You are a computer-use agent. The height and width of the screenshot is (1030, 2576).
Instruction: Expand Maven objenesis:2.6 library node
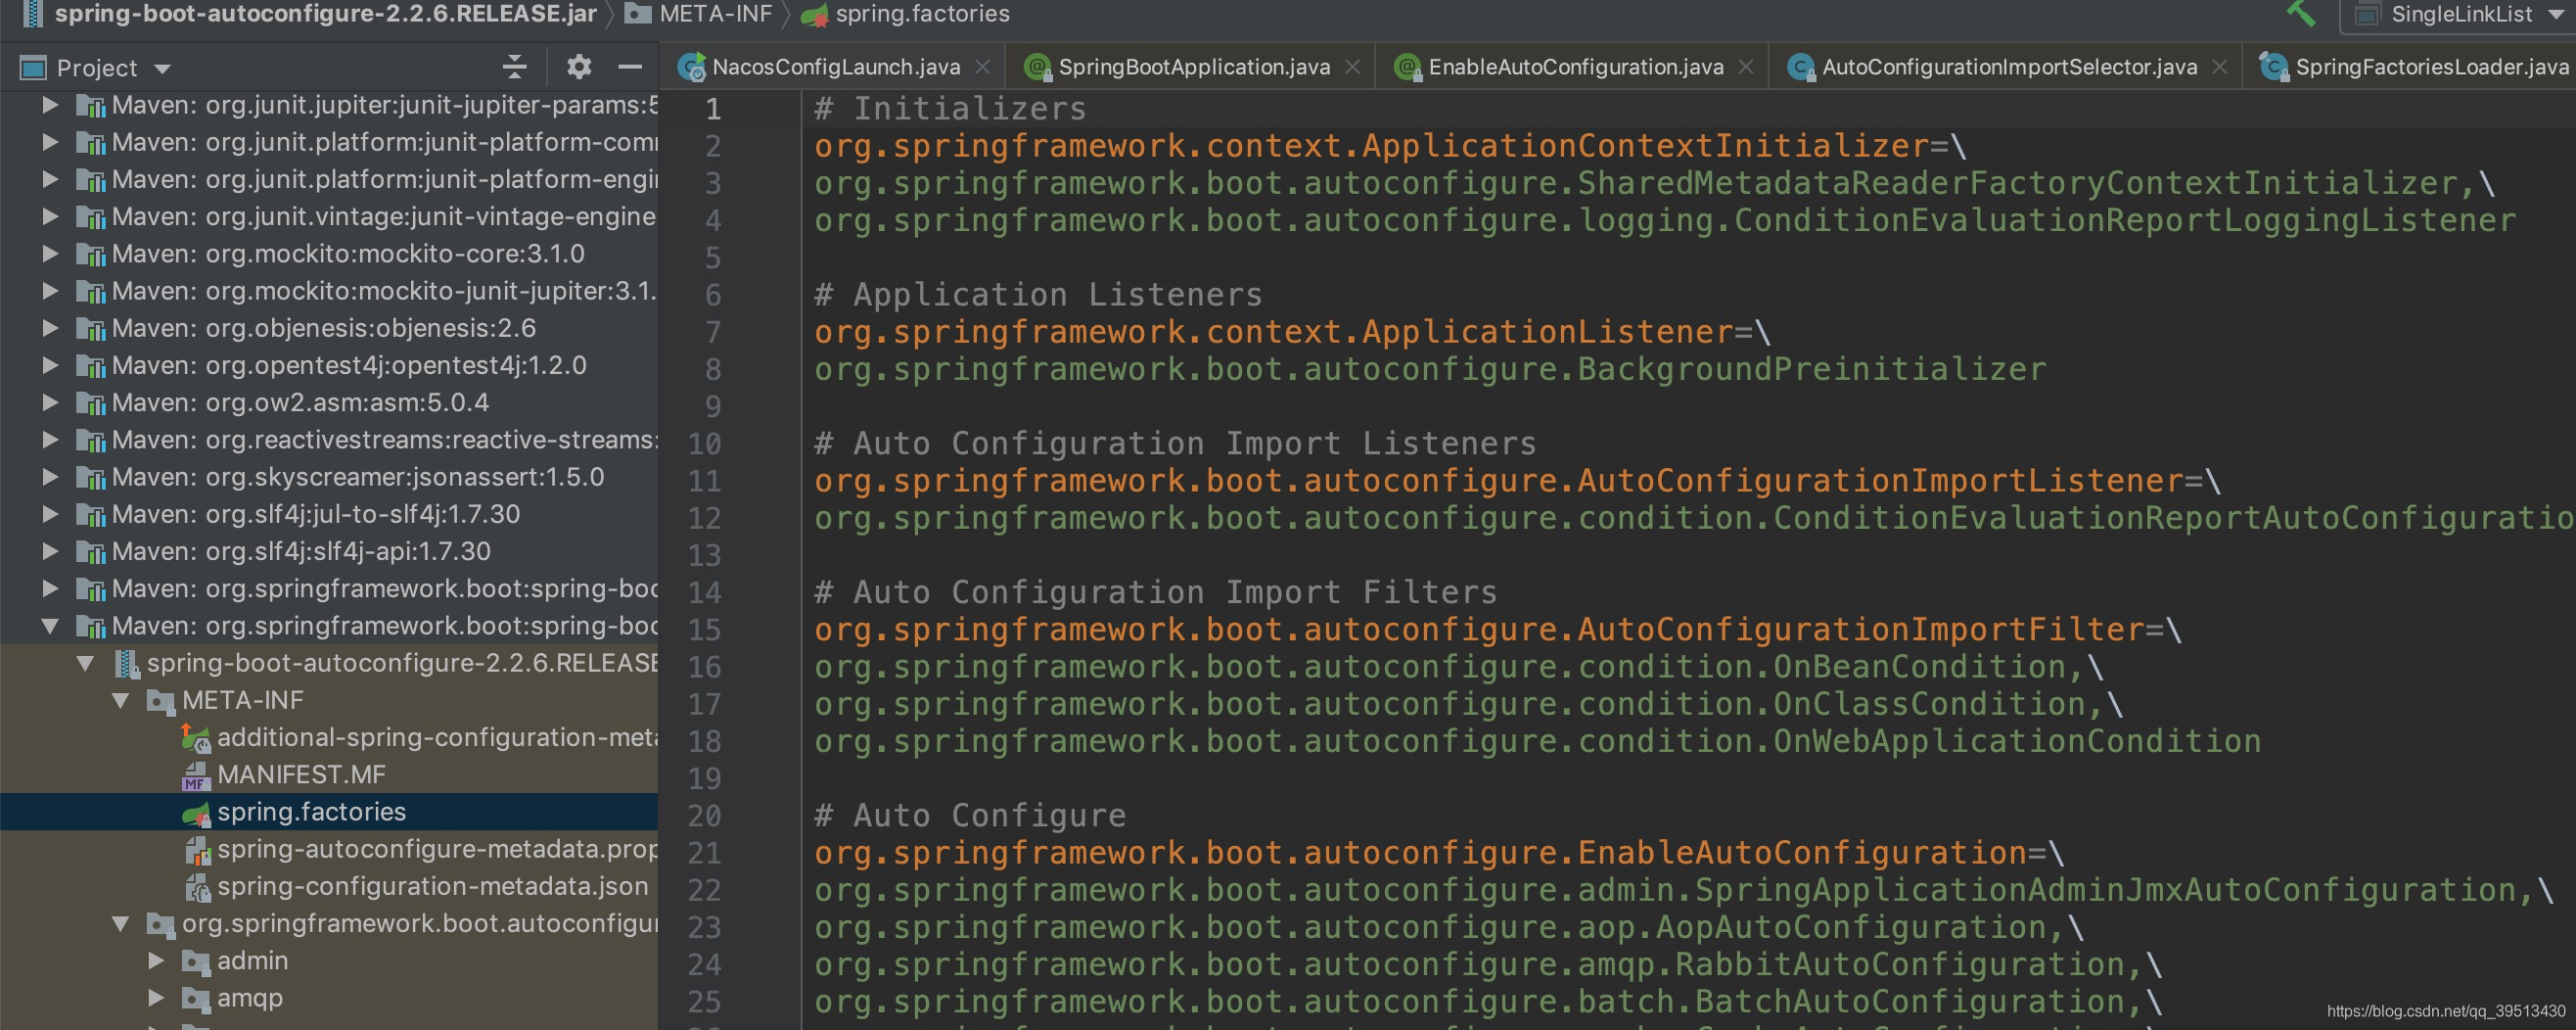49,328
